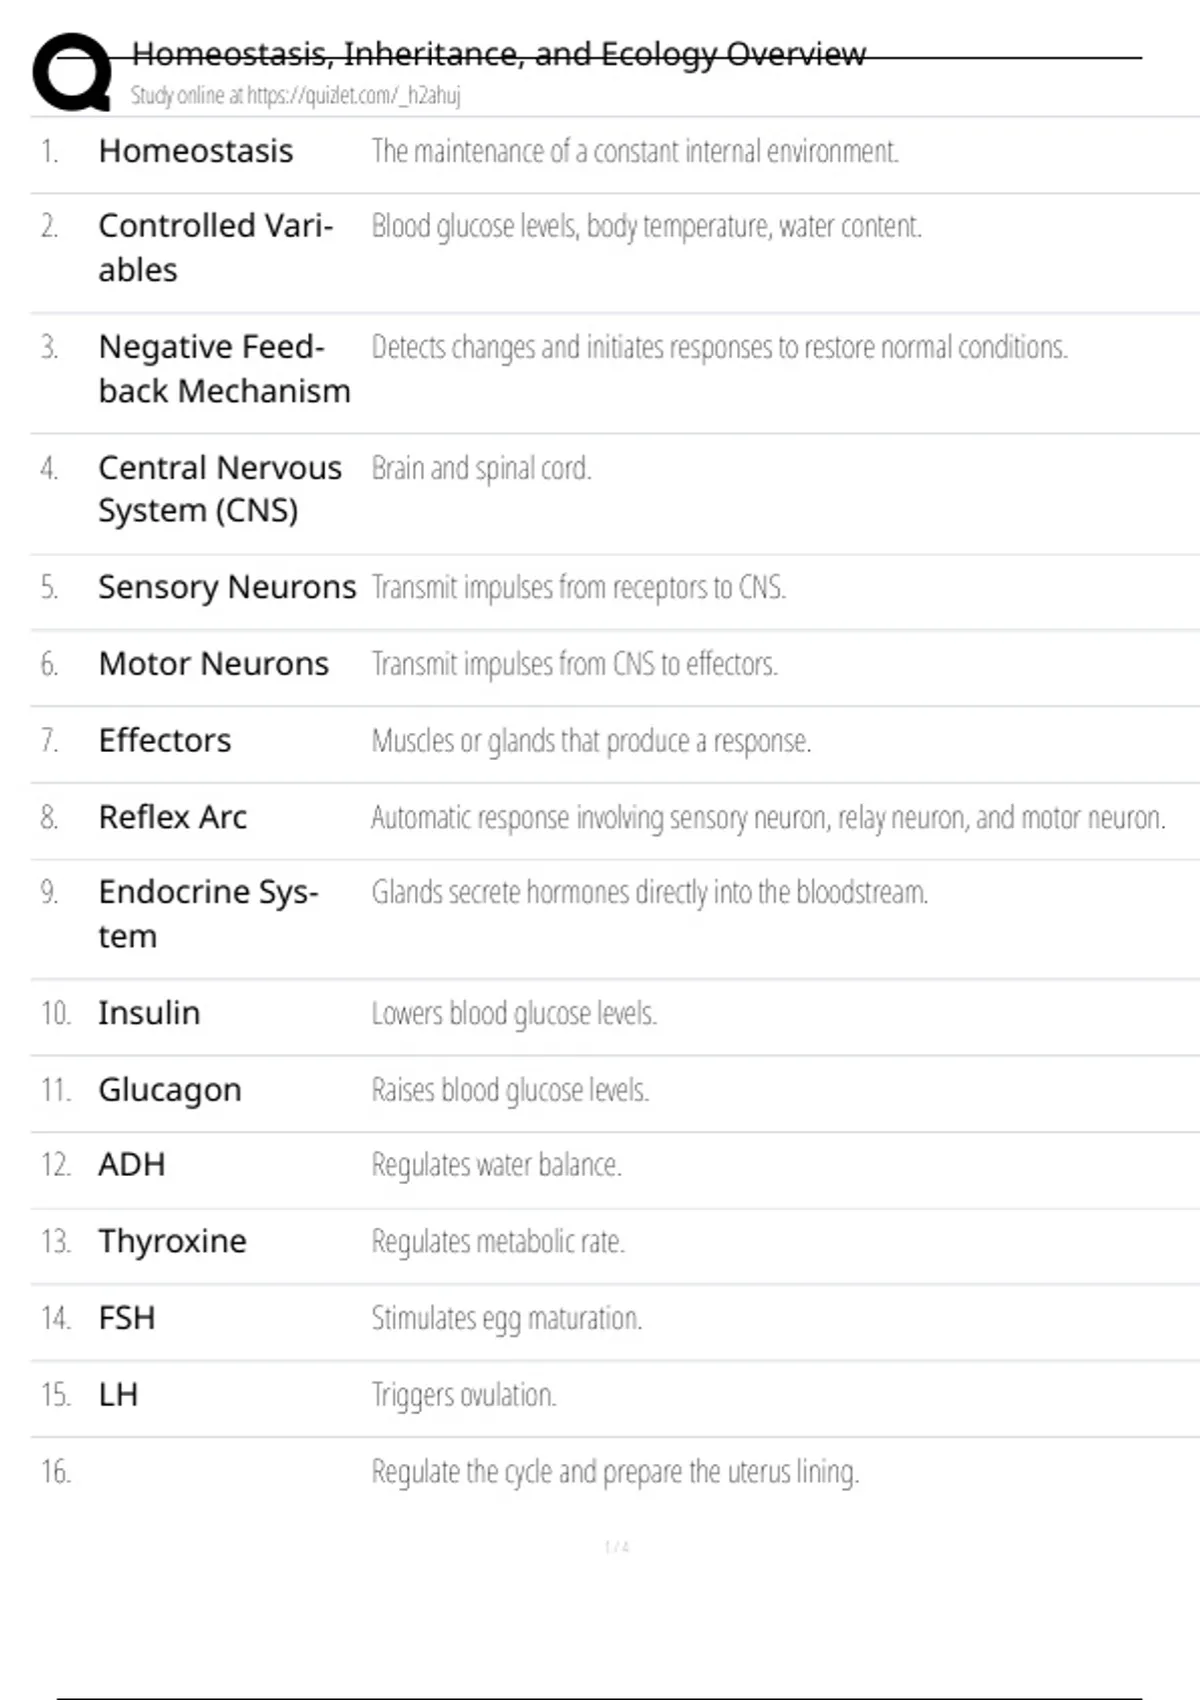Click the "Triggers ovulation" definition

click(x=463, y=1395)
